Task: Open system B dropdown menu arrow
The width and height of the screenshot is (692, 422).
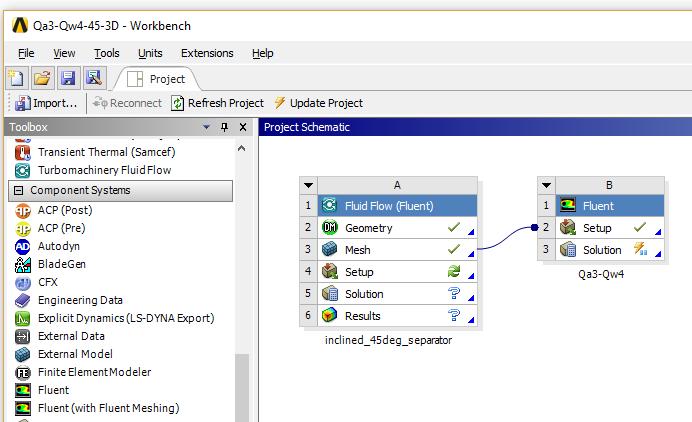Action: (546, 185)
